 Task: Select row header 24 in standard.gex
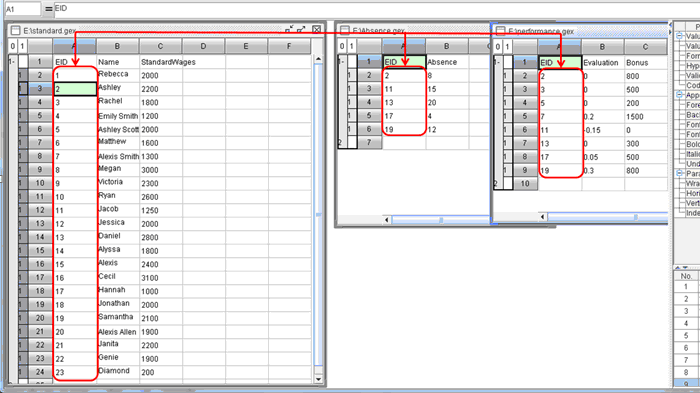click(x=40, y=372)
